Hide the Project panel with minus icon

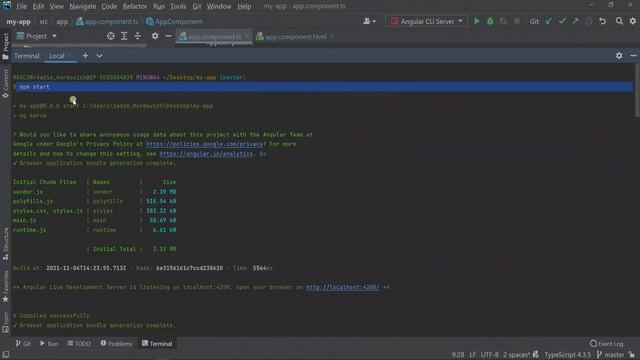point(168,36)
